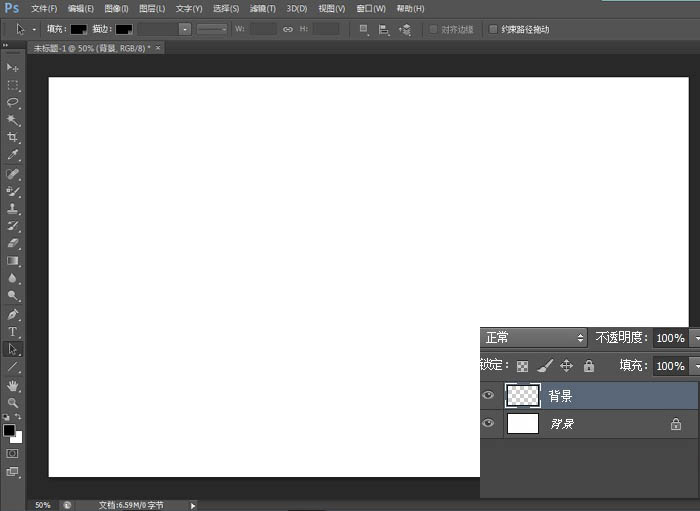Screen dimensions: 700x511
Task: Expand the 不透明度 opacity dropdown arrow
Action: coord(695,338)
